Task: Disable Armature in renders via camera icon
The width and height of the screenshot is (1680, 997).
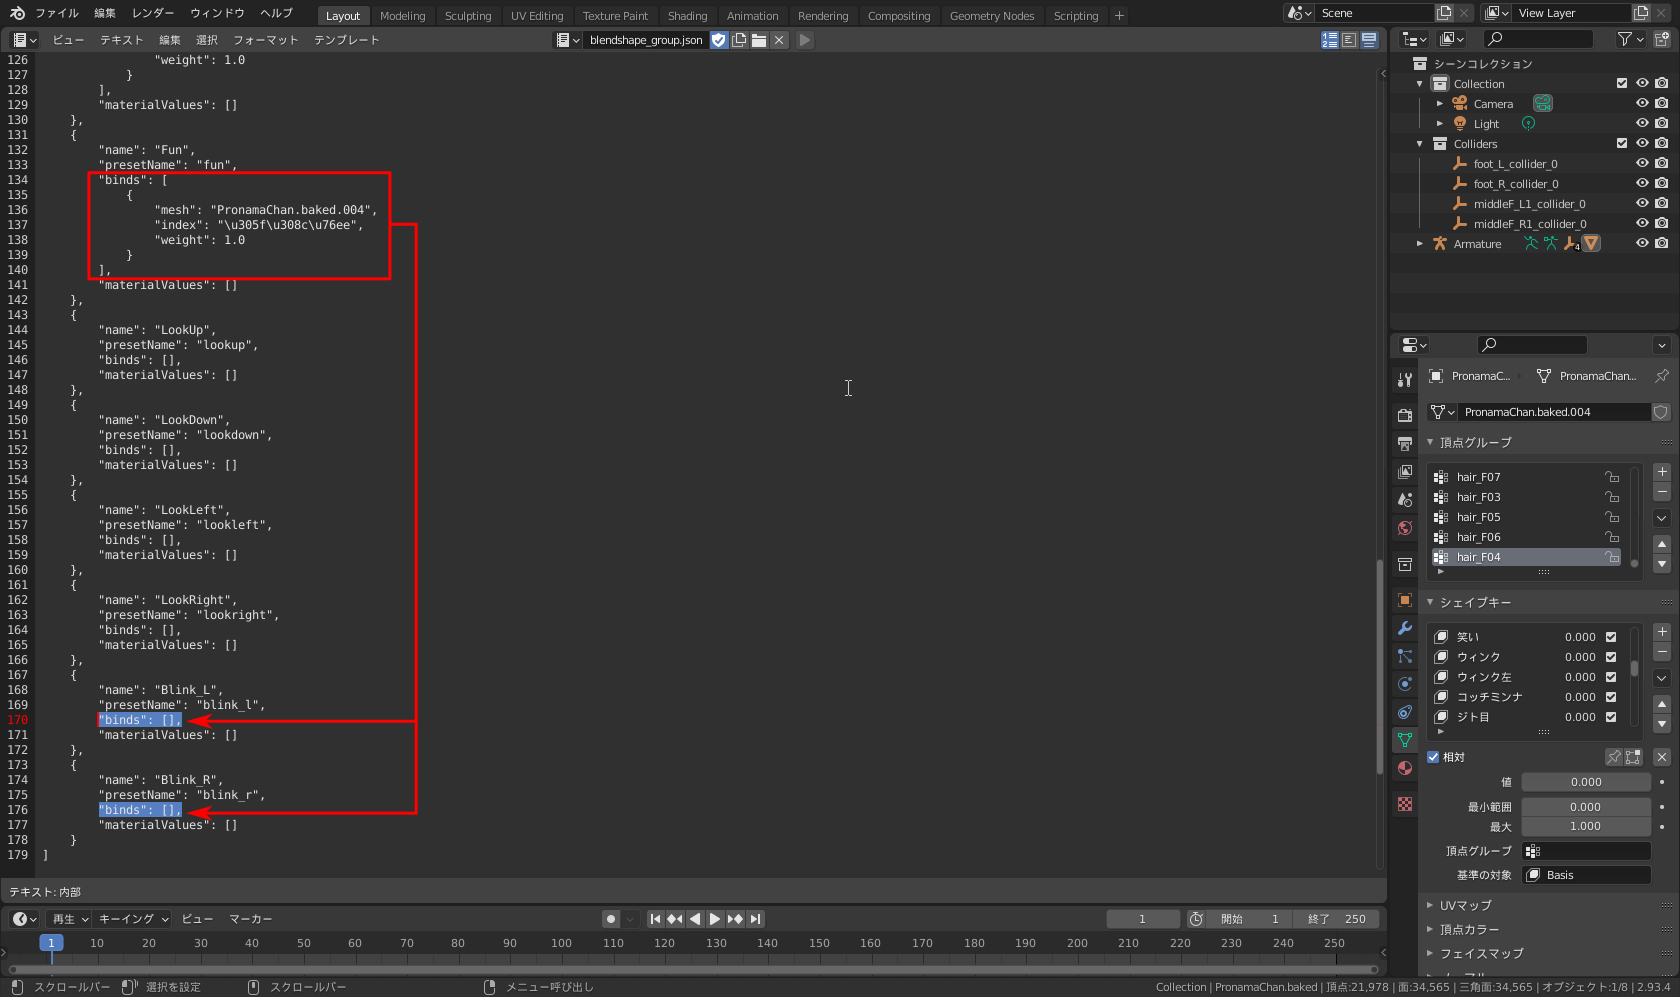Action: pyautogui.click(x=1661, y=243)
